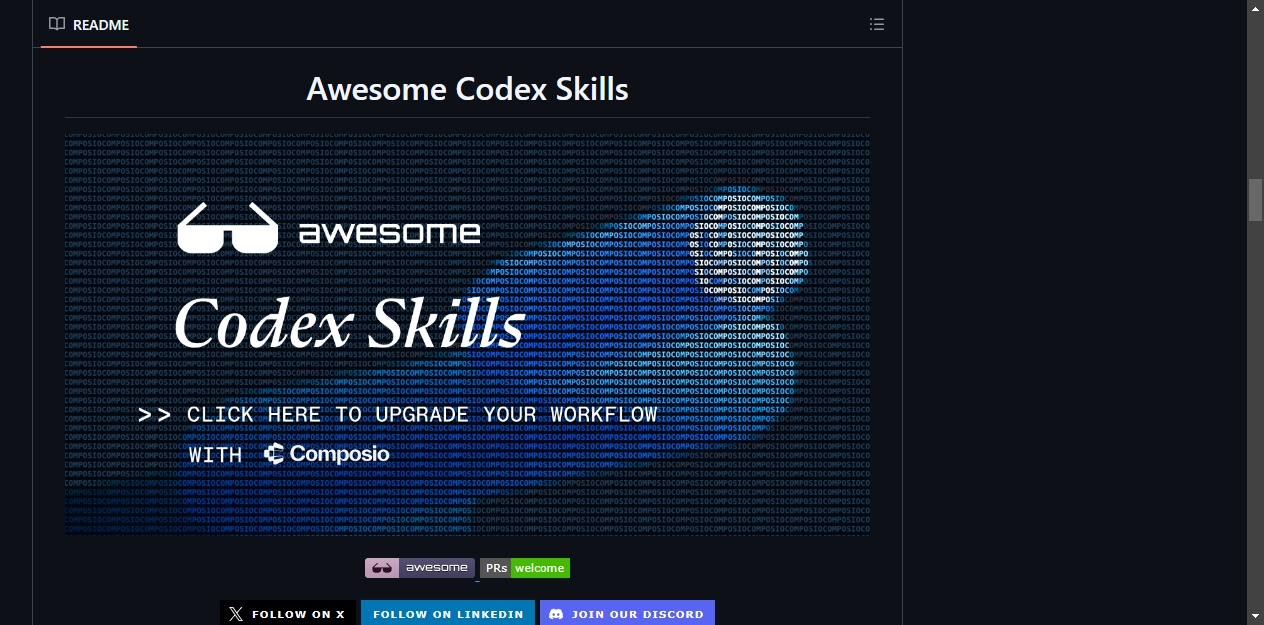Click the vertical scrollbar thumb
Viewport: 1264px width, 625px height.
1255,200
